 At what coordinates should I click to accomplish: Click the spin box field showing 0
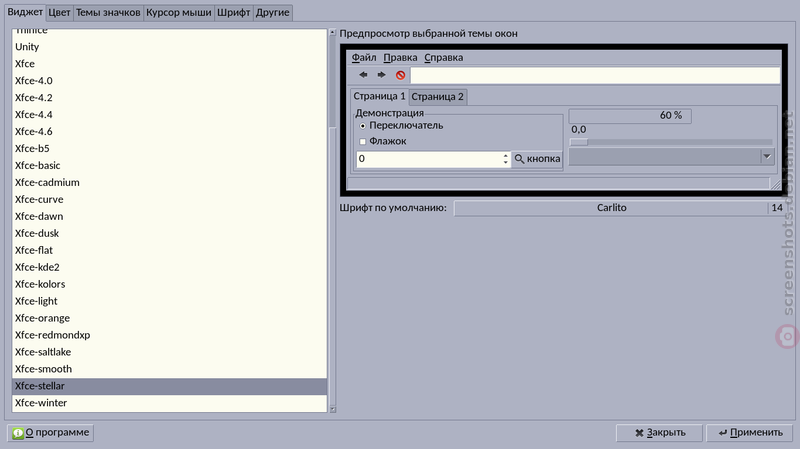429,159
